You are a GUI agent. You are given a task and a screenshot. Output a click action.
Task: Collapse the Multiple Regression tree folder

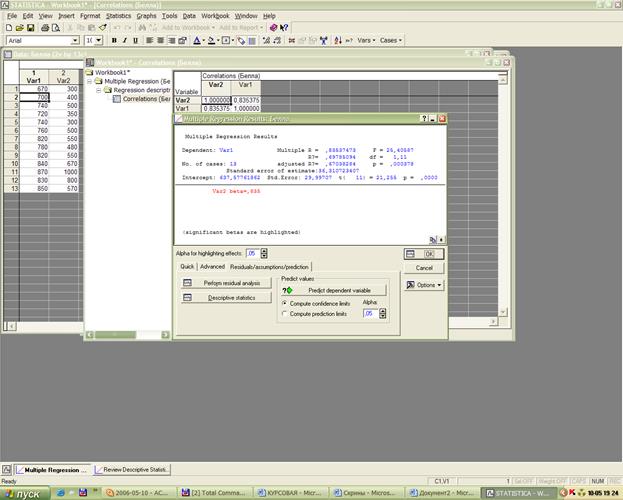click(90, 81)
